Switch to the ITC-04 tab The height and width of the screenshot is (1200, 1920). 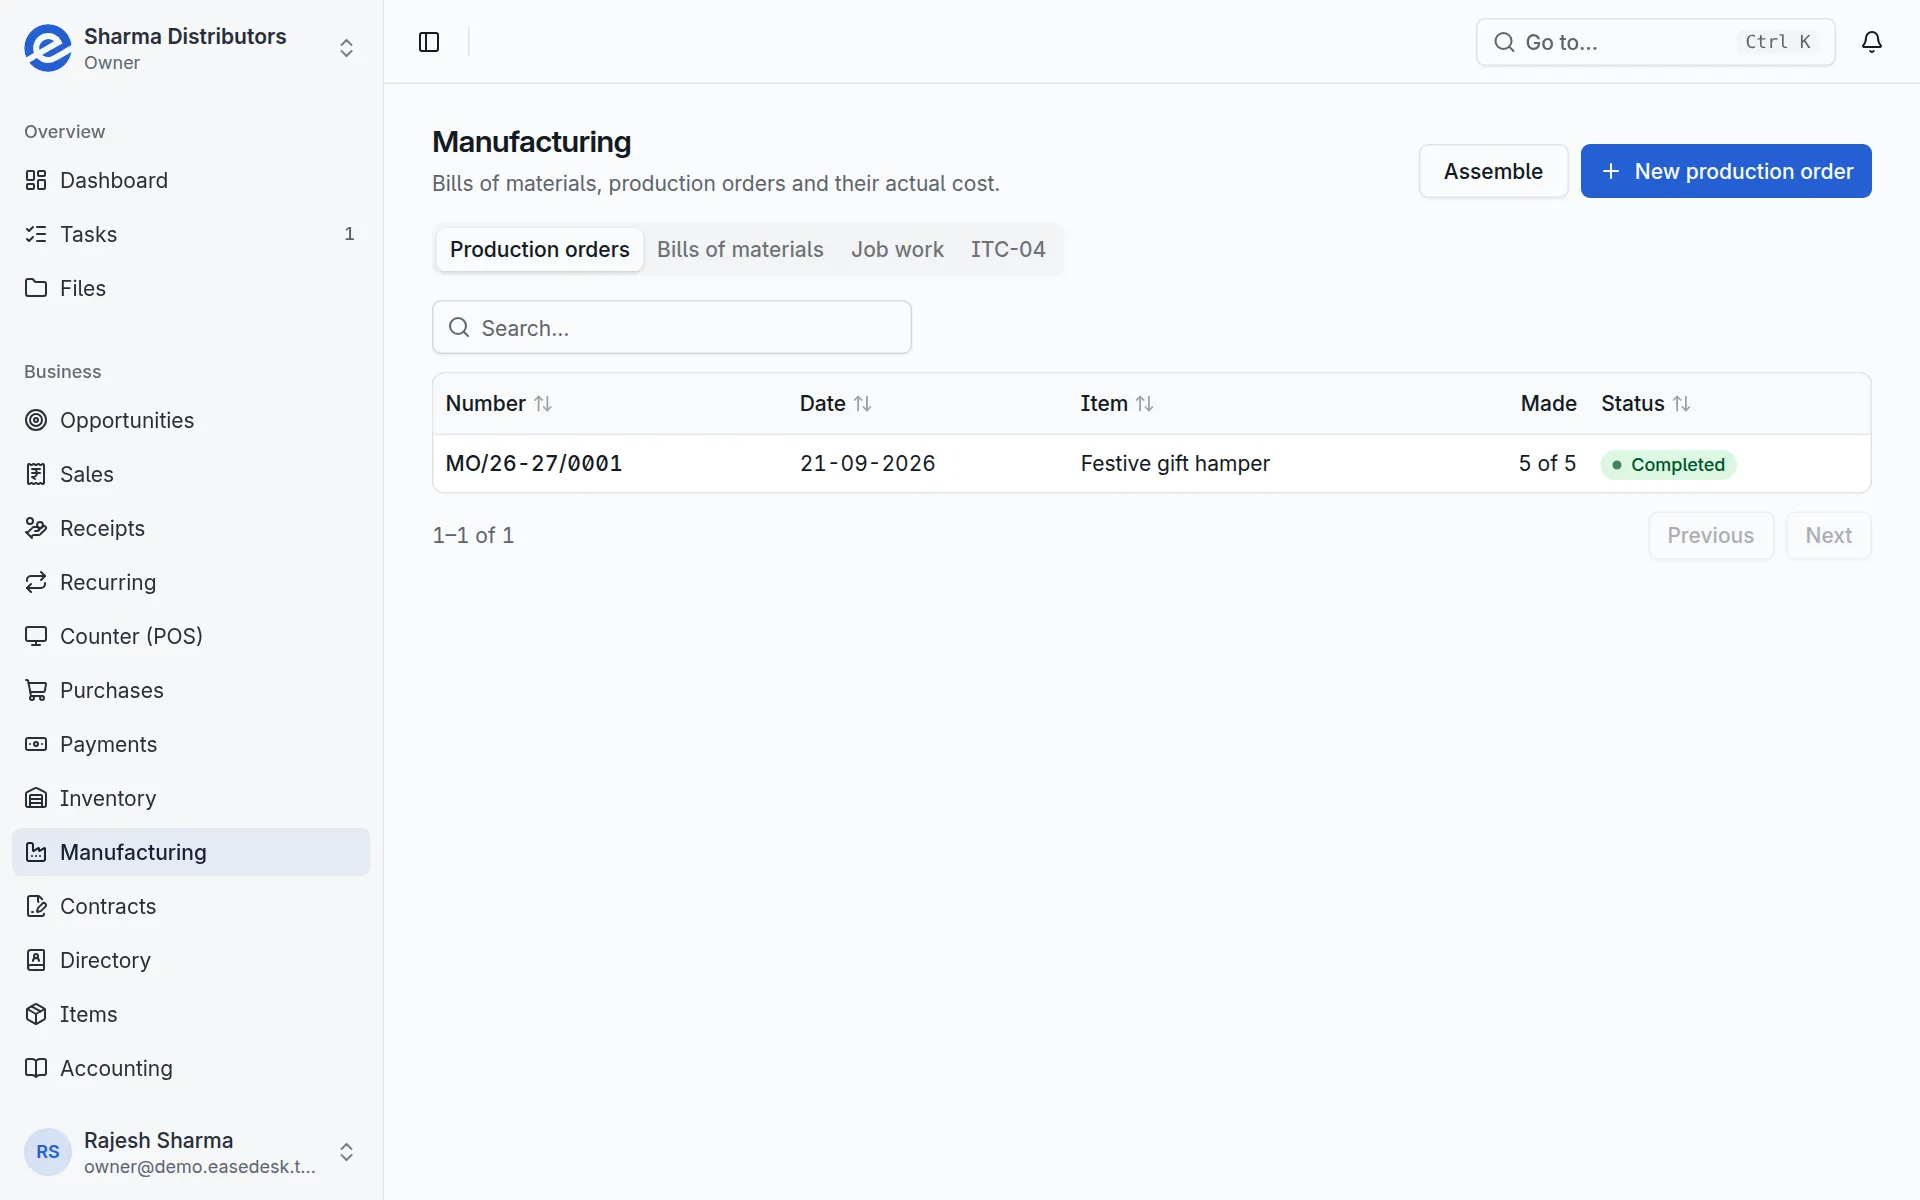pos(1008,249)
